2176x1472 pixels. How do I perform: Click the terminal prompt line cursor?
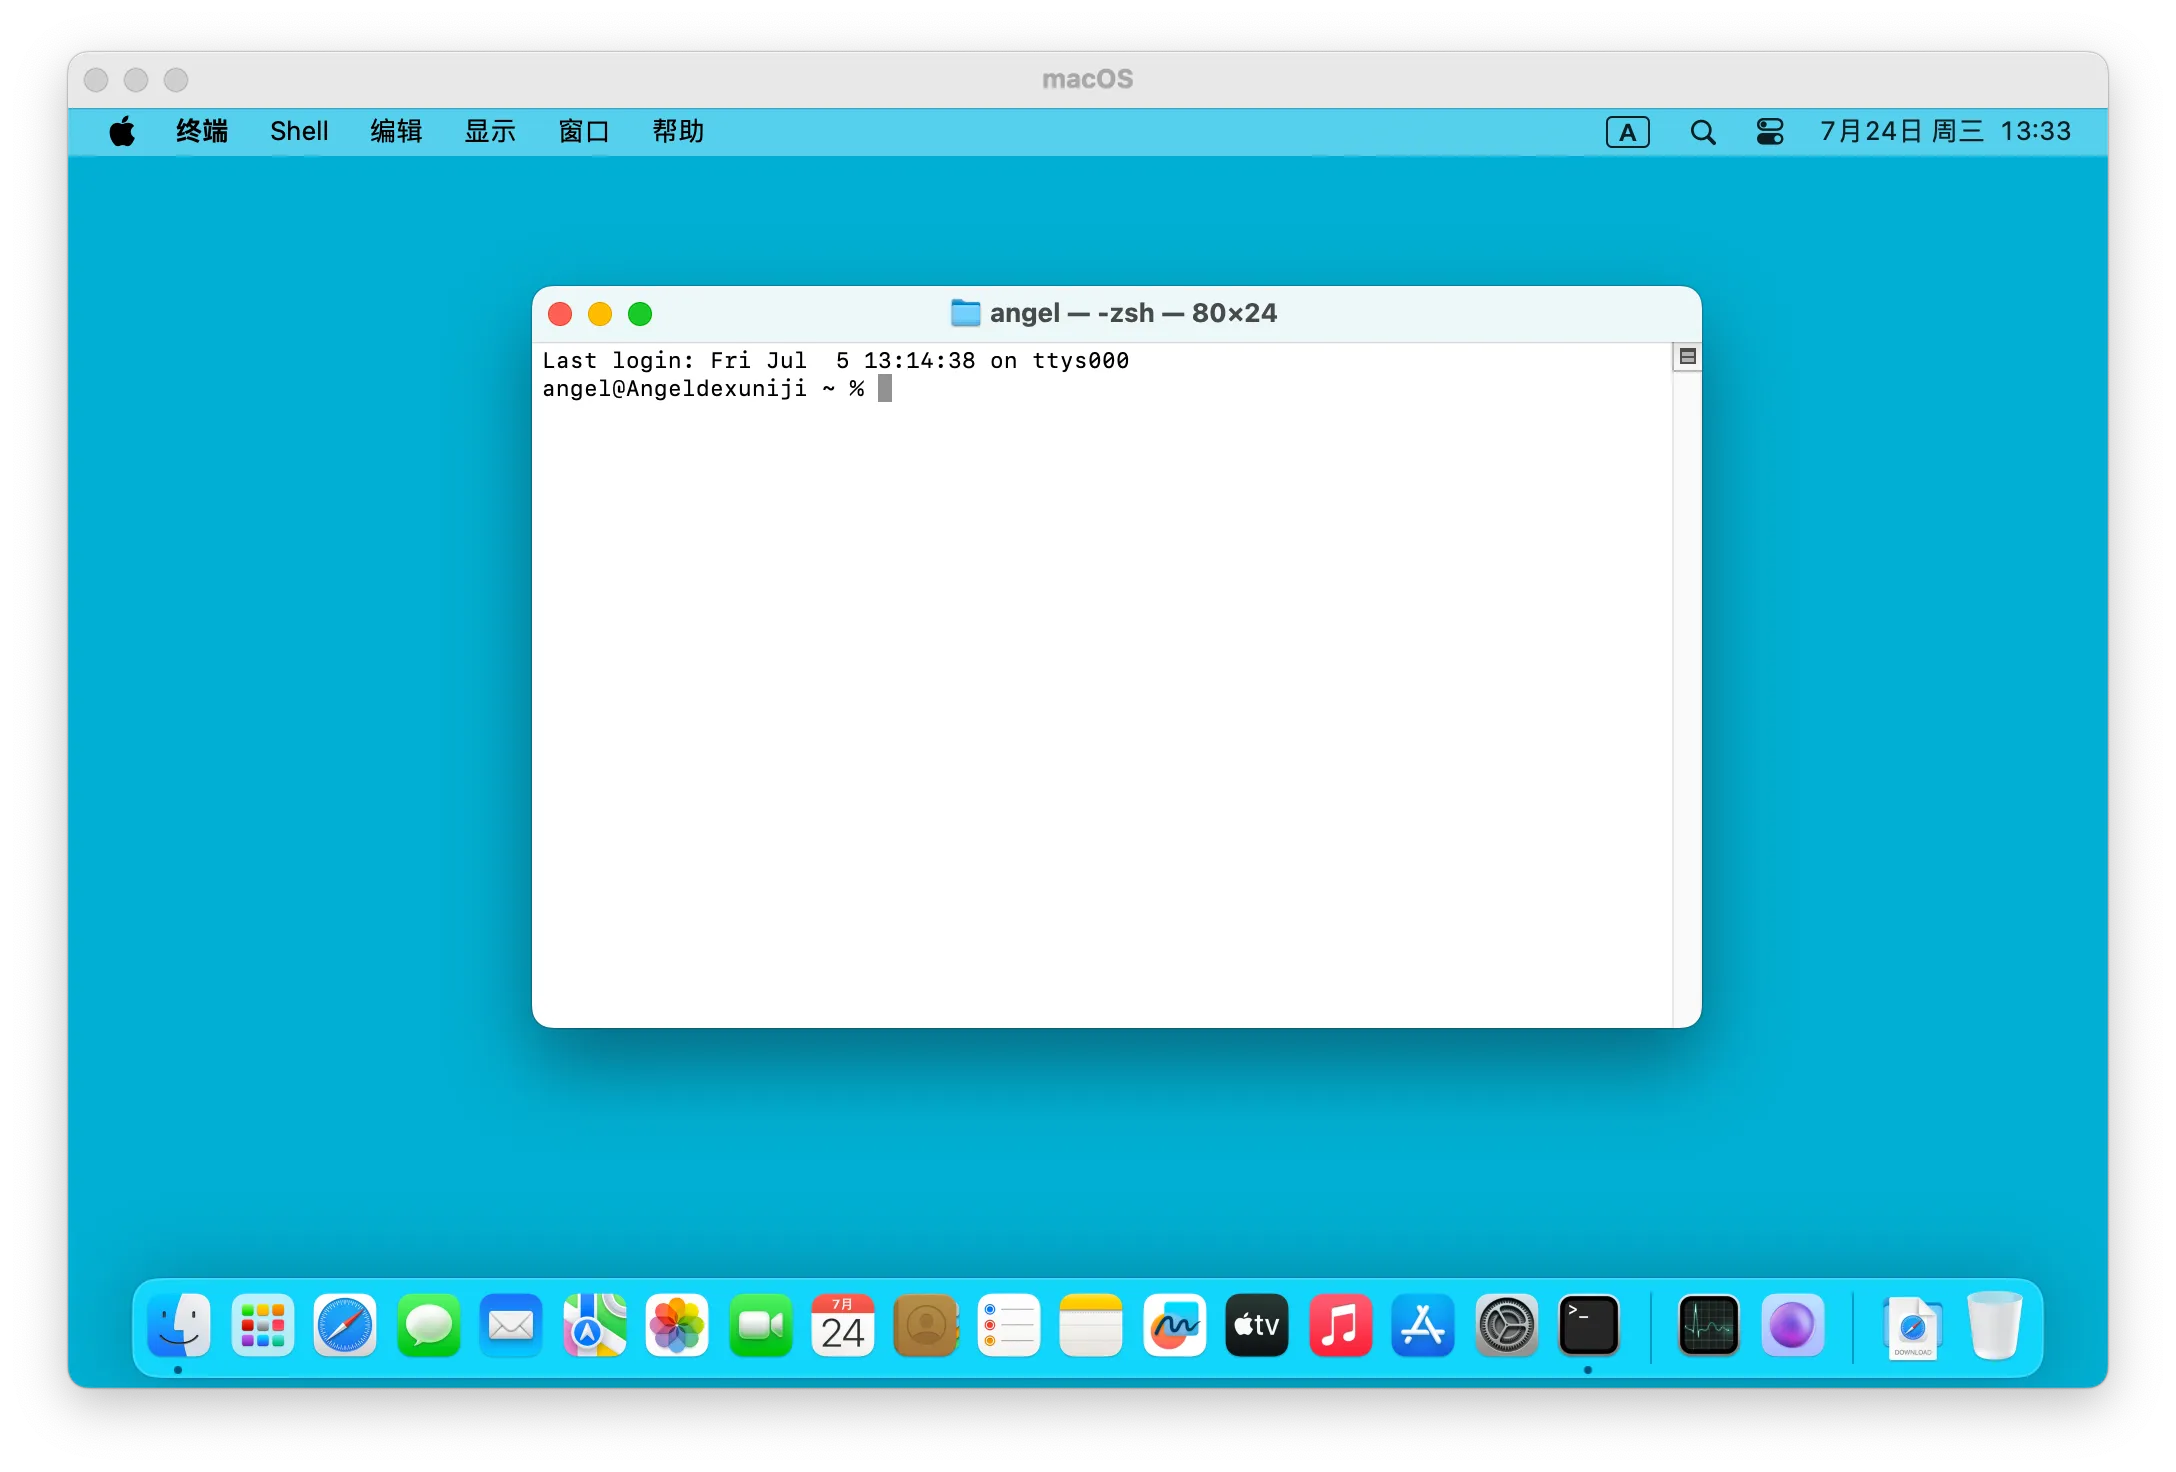point(885,389)
